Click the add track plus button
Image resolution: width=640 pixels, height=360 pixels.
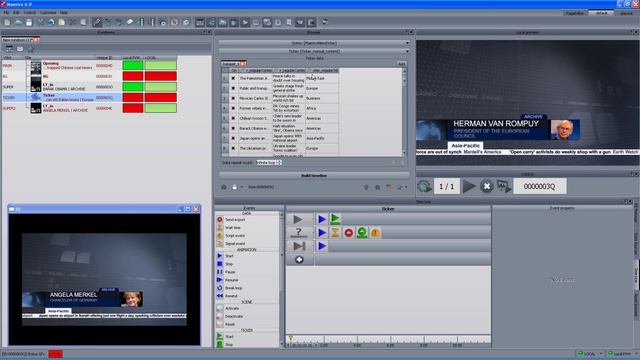[x=299, y=260]
